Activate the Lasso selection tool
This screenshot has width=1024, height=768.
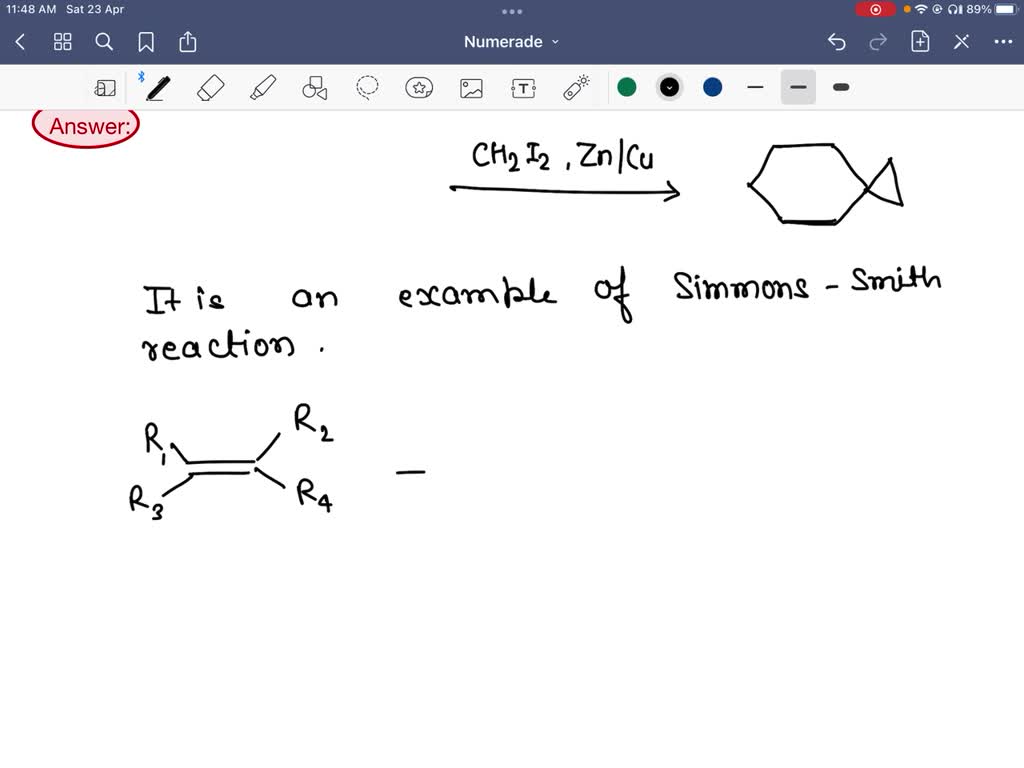point(366,88)
